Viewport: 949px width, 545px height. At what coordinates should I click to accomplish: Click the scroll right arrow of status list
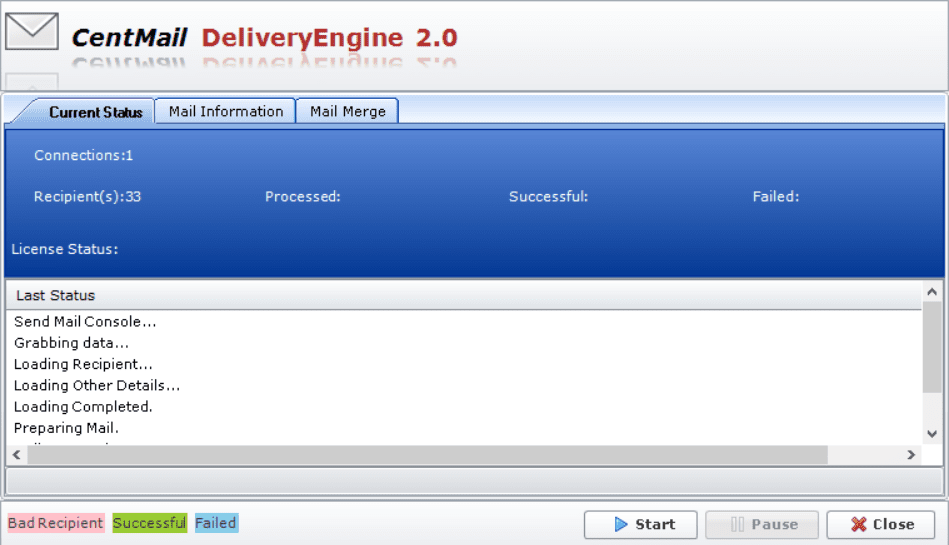911,455
